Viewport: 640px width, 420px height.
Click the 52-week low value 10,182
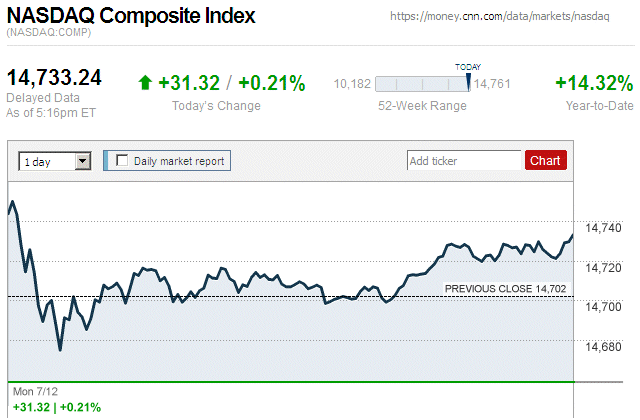pyautogui.click(x=353, y=85)
